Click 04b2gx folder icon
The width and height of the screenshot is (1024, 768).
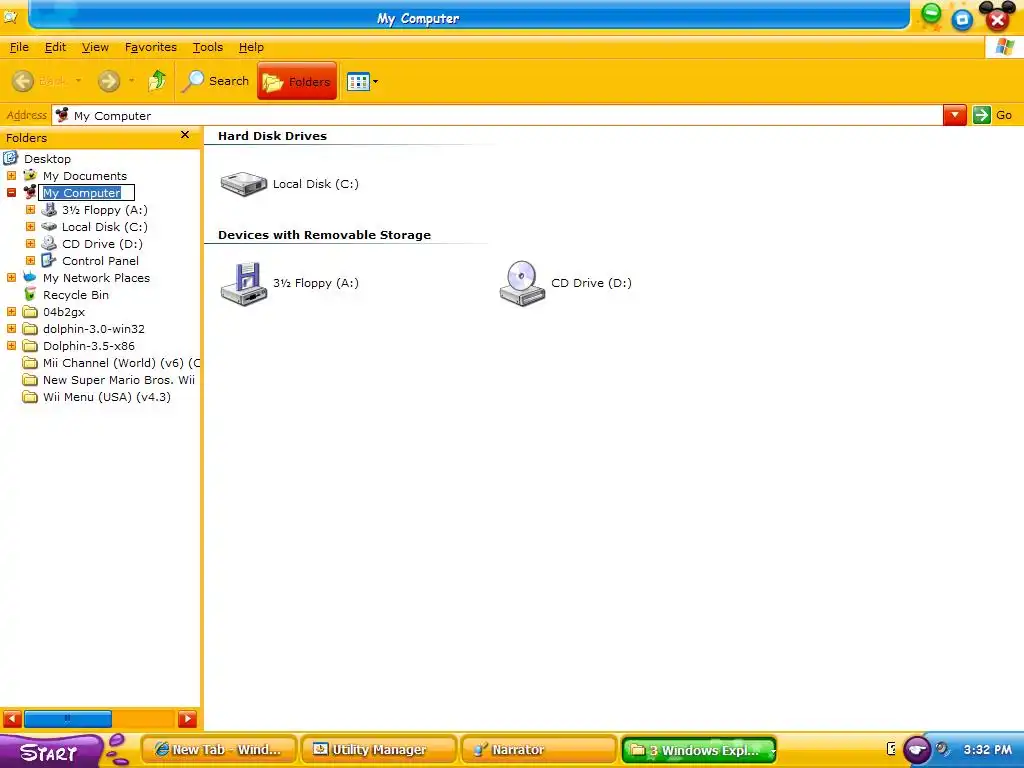tap(30, 312)
